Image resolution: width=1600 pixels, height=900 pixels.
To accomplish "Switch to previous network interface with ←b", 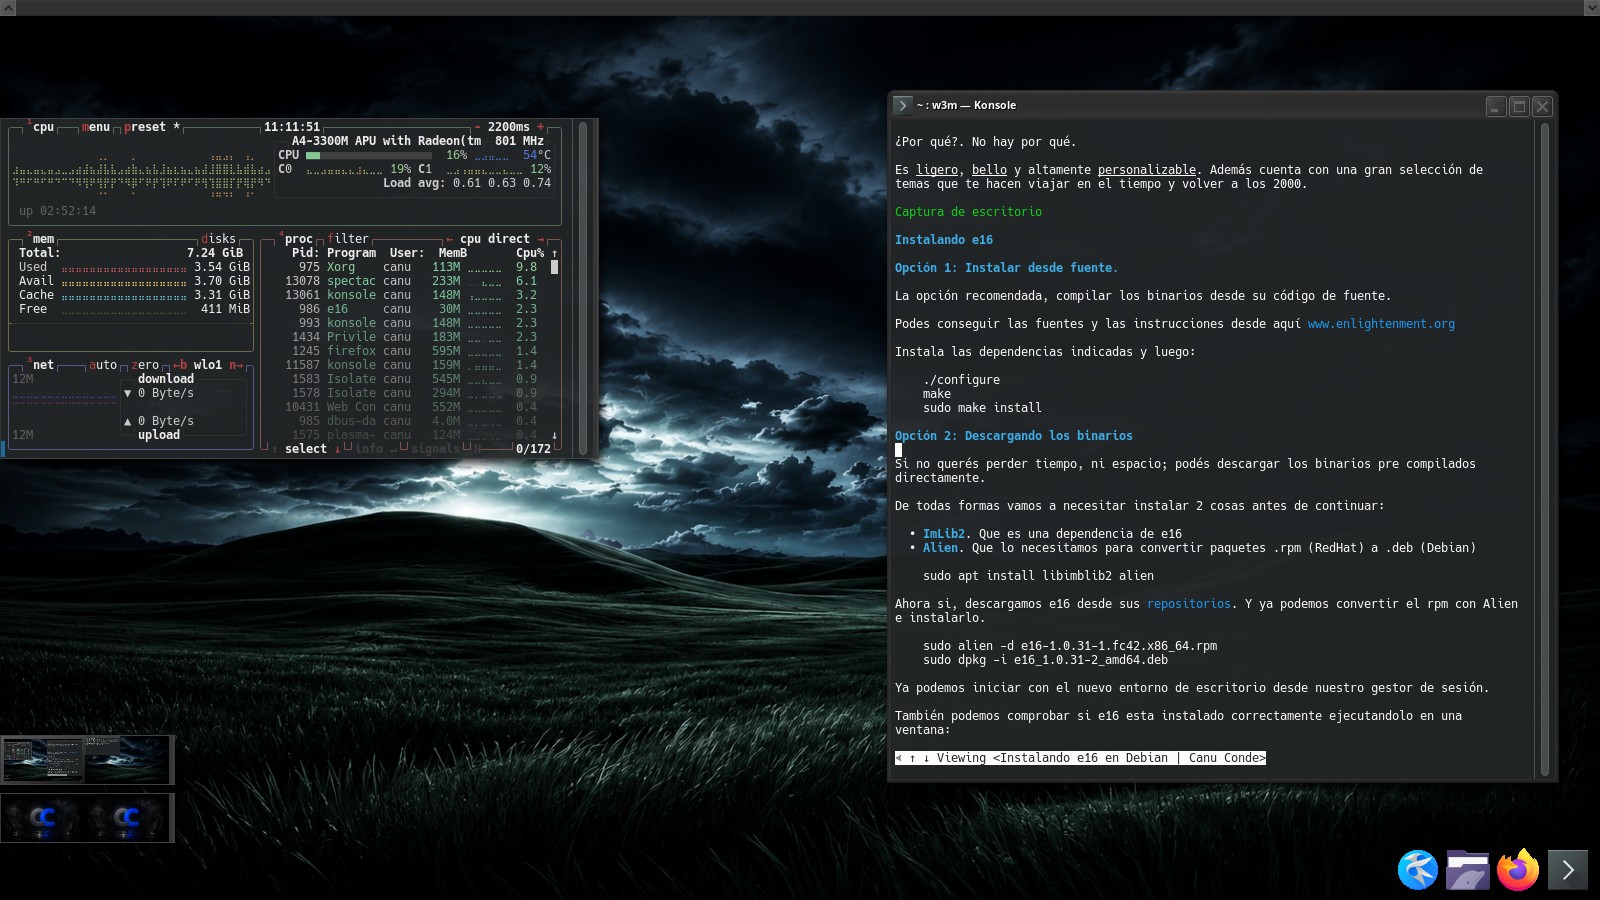I will pos(180,365).
